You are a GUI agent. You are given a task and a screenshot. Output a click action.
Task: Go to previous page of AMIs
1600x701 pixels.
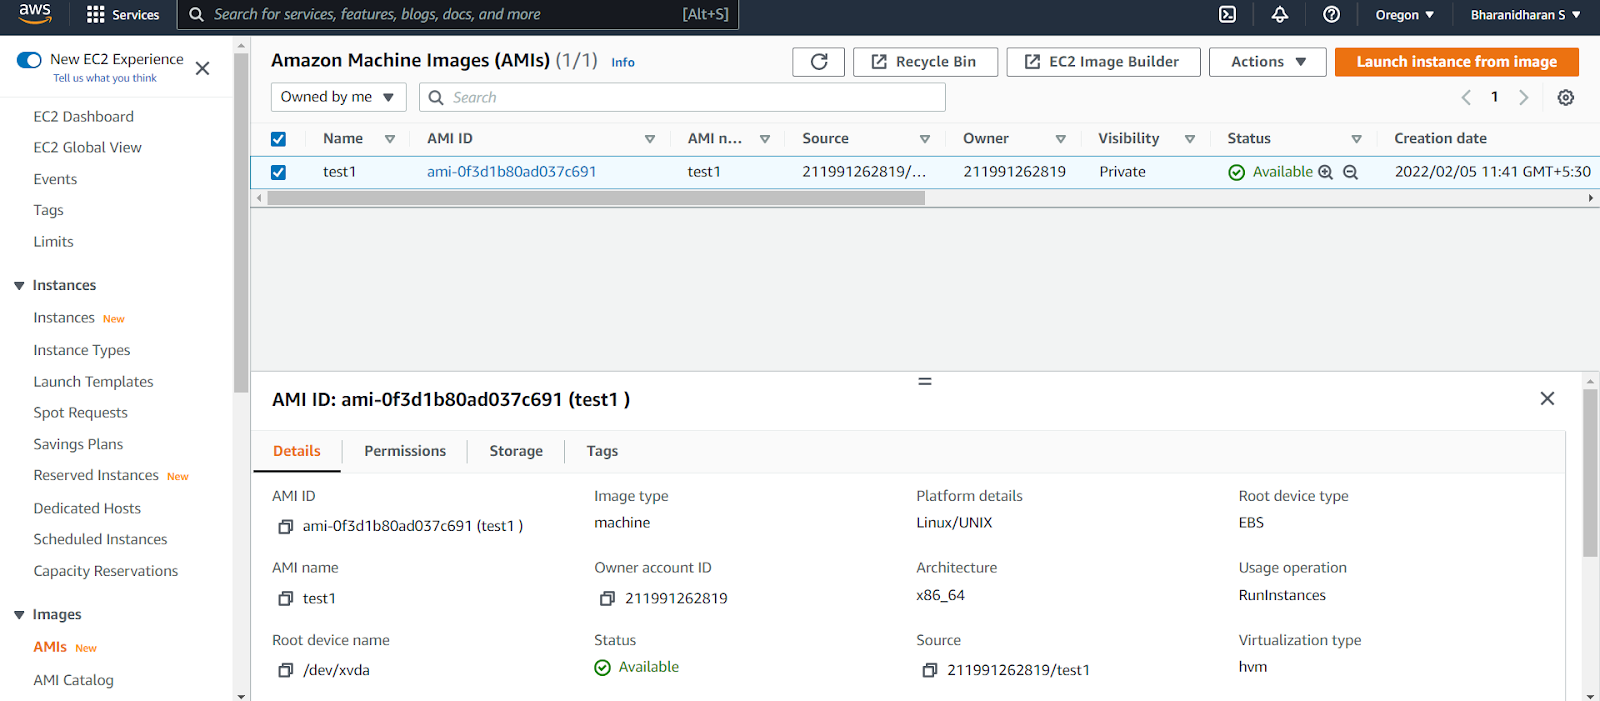pyautogui.click(x=1466, y=97)
